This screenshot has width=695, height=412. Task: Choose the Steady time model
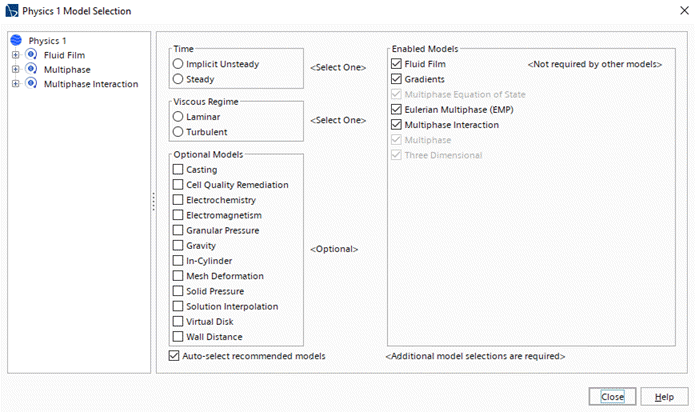178,79
